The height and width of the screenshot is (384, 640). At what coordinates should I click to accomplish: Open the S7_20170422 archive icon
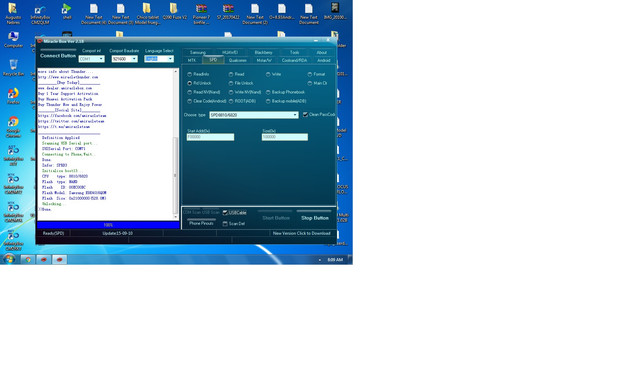(x=228, y=11)
